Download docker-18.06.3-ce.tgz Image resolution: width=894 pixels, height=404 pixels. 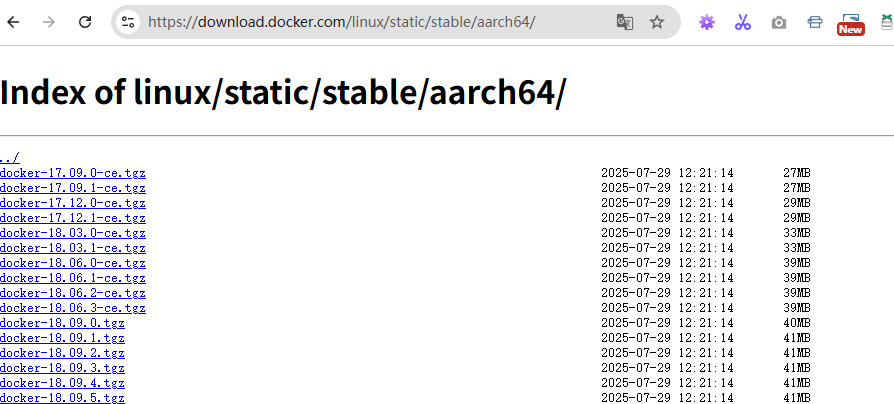pos(73,308)
